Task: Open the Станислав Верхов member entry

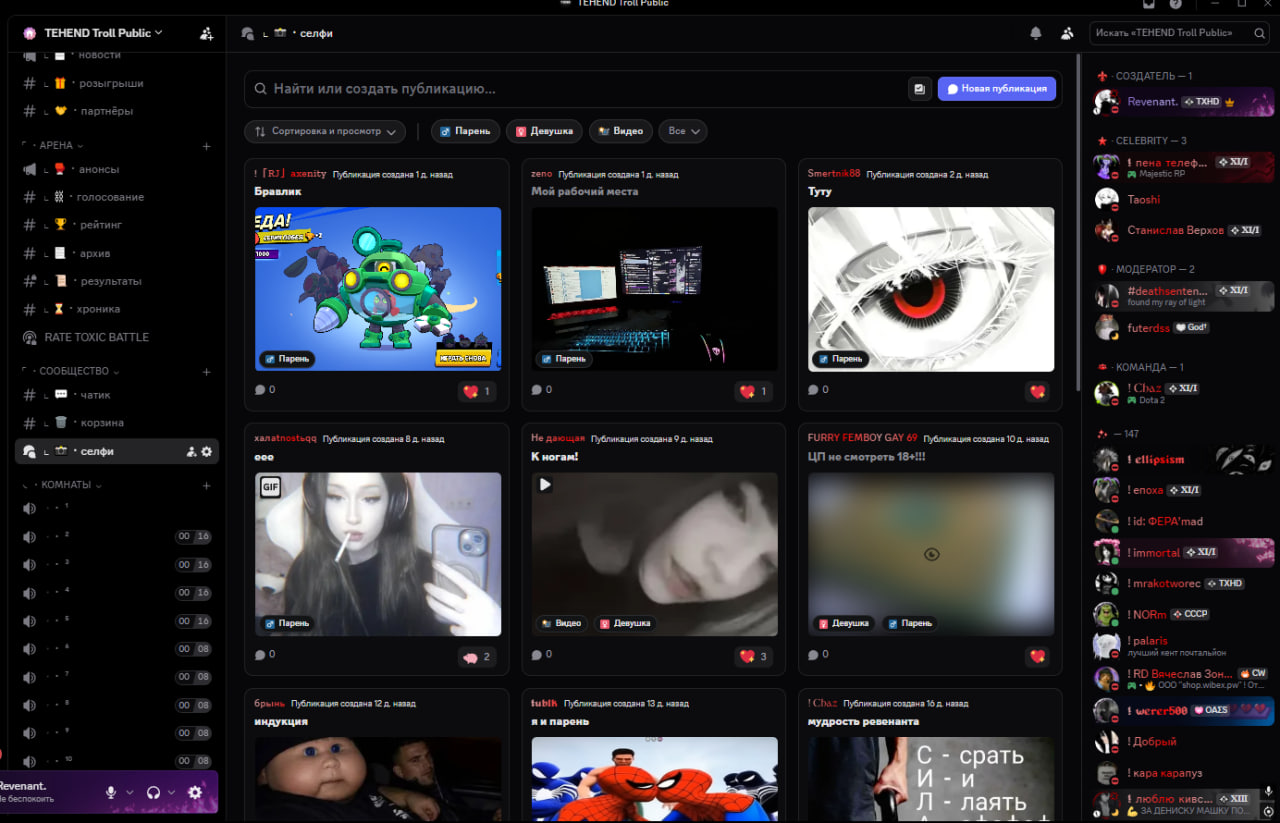Action: (x=1184, y=230)
